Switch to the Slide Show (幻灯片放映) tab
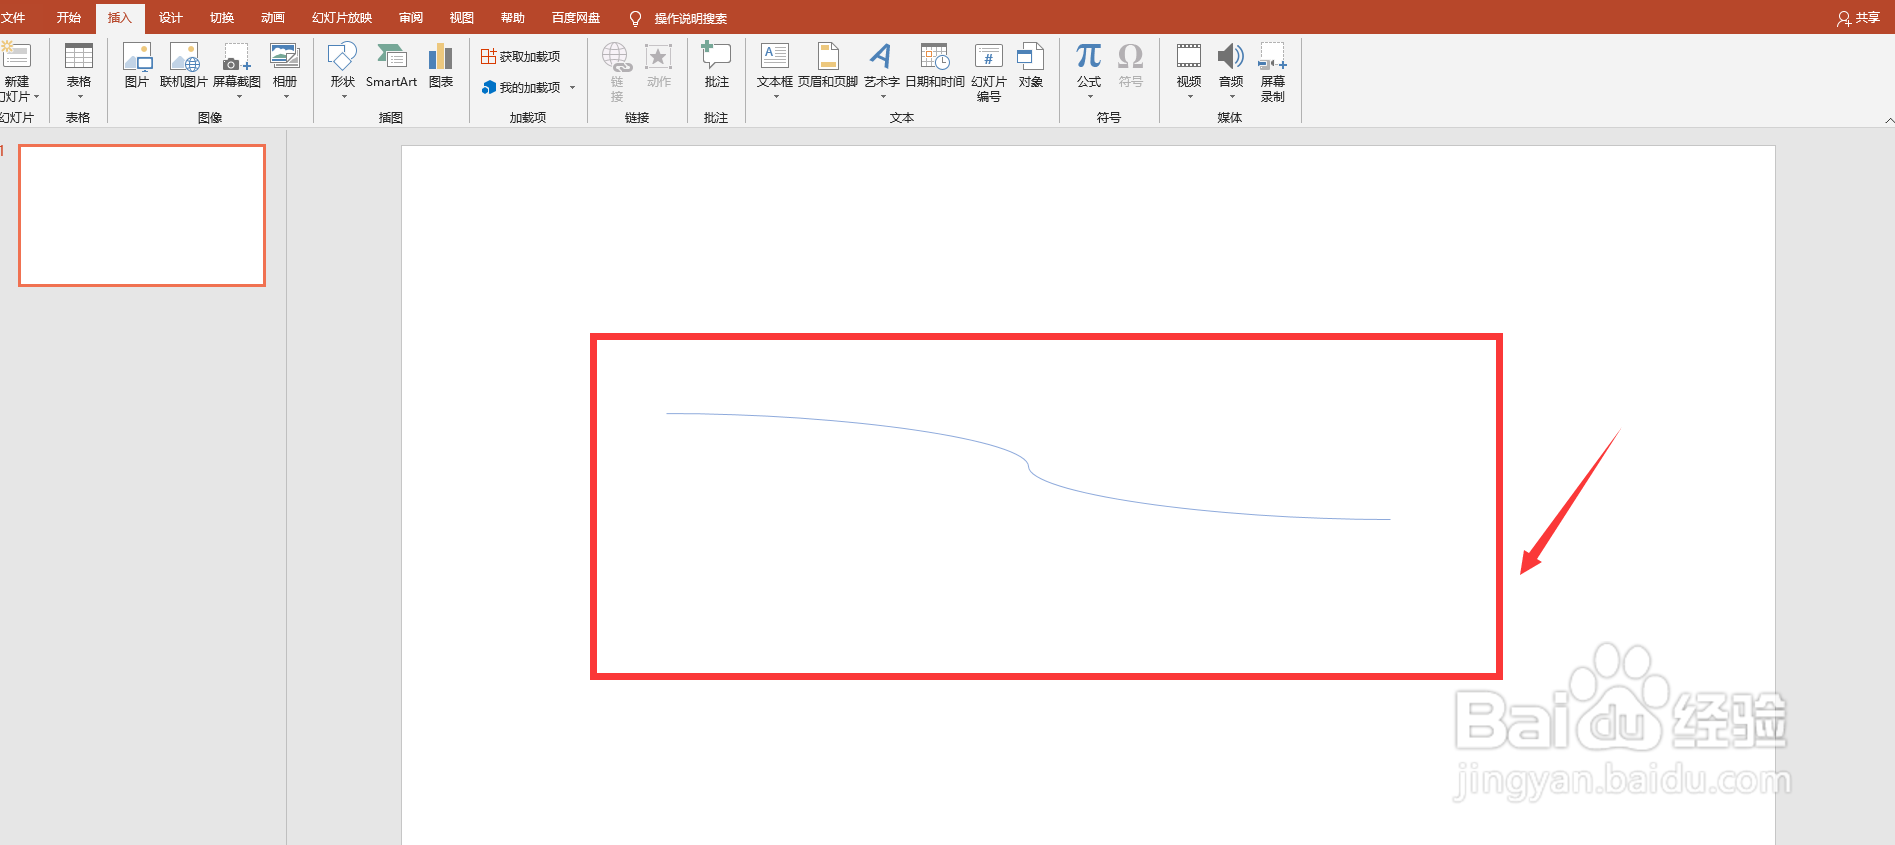 [x=342, y=18]
